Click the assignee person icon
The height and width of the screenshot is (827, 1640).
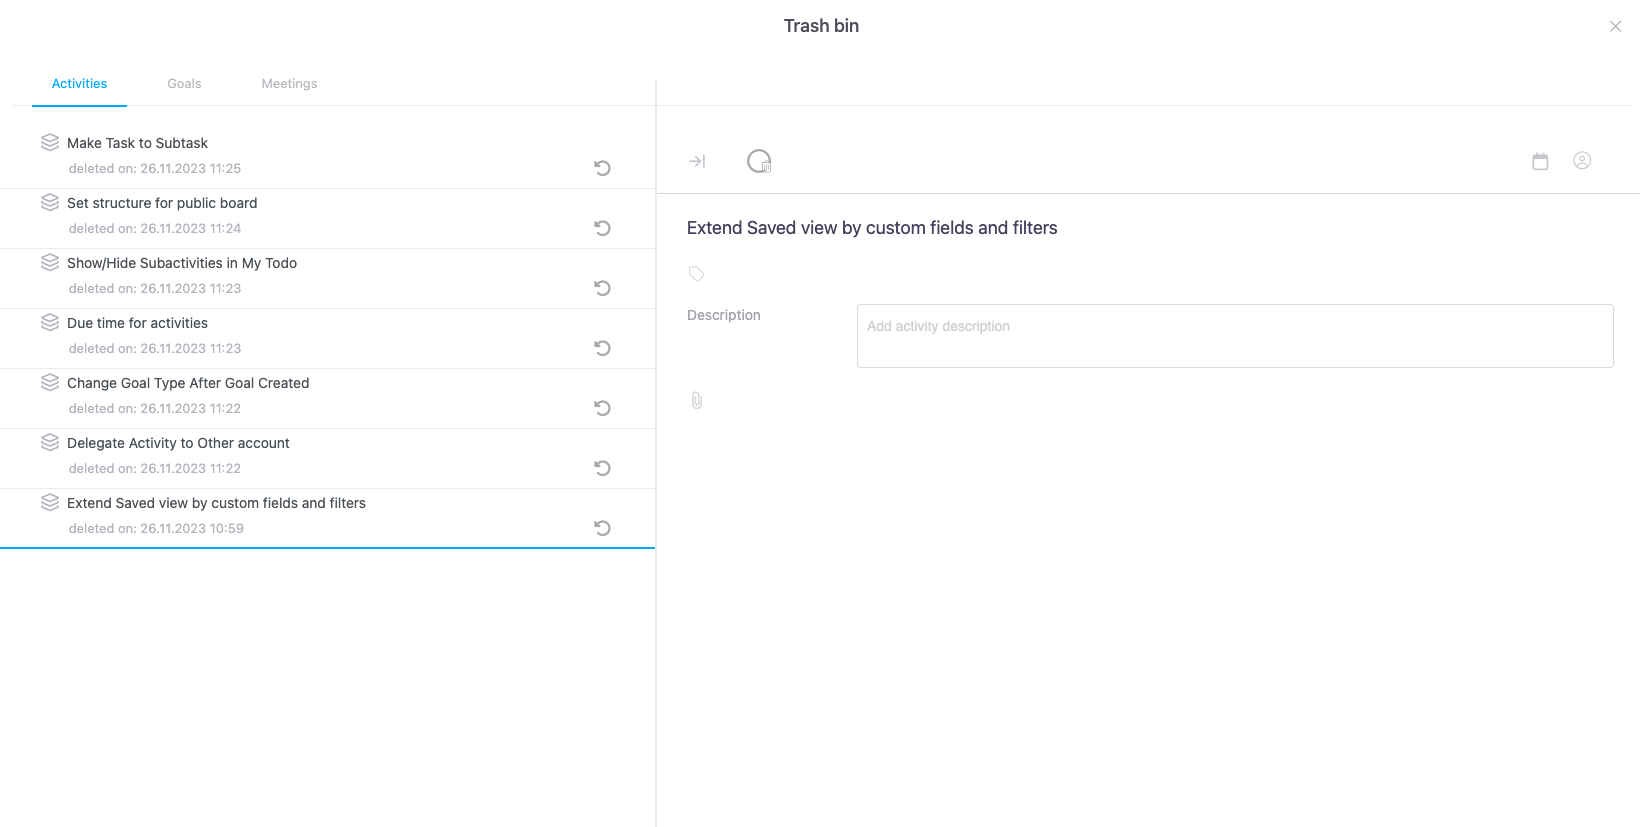tap(1582, 160)
